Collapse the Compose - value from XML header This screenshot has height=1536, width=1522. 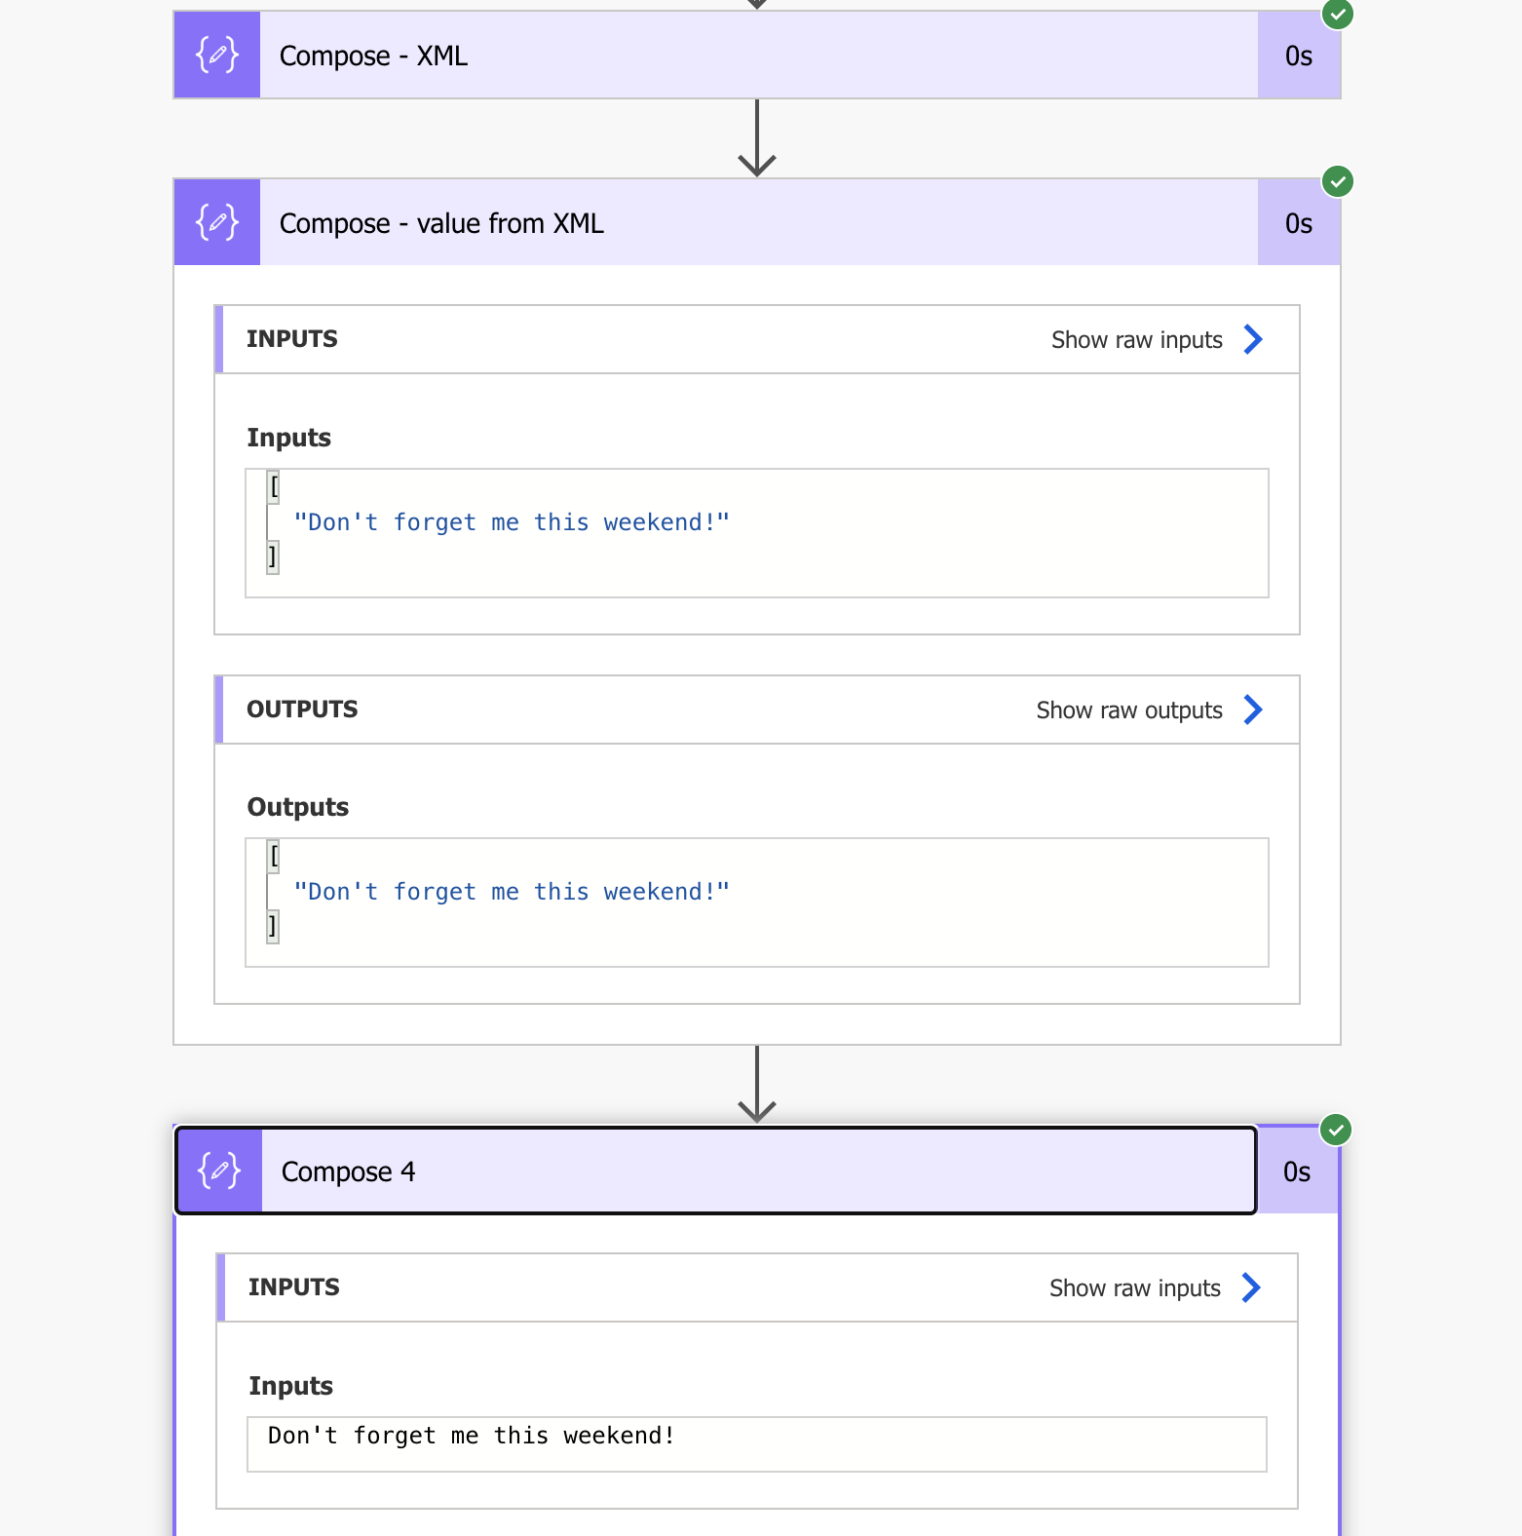757,222
